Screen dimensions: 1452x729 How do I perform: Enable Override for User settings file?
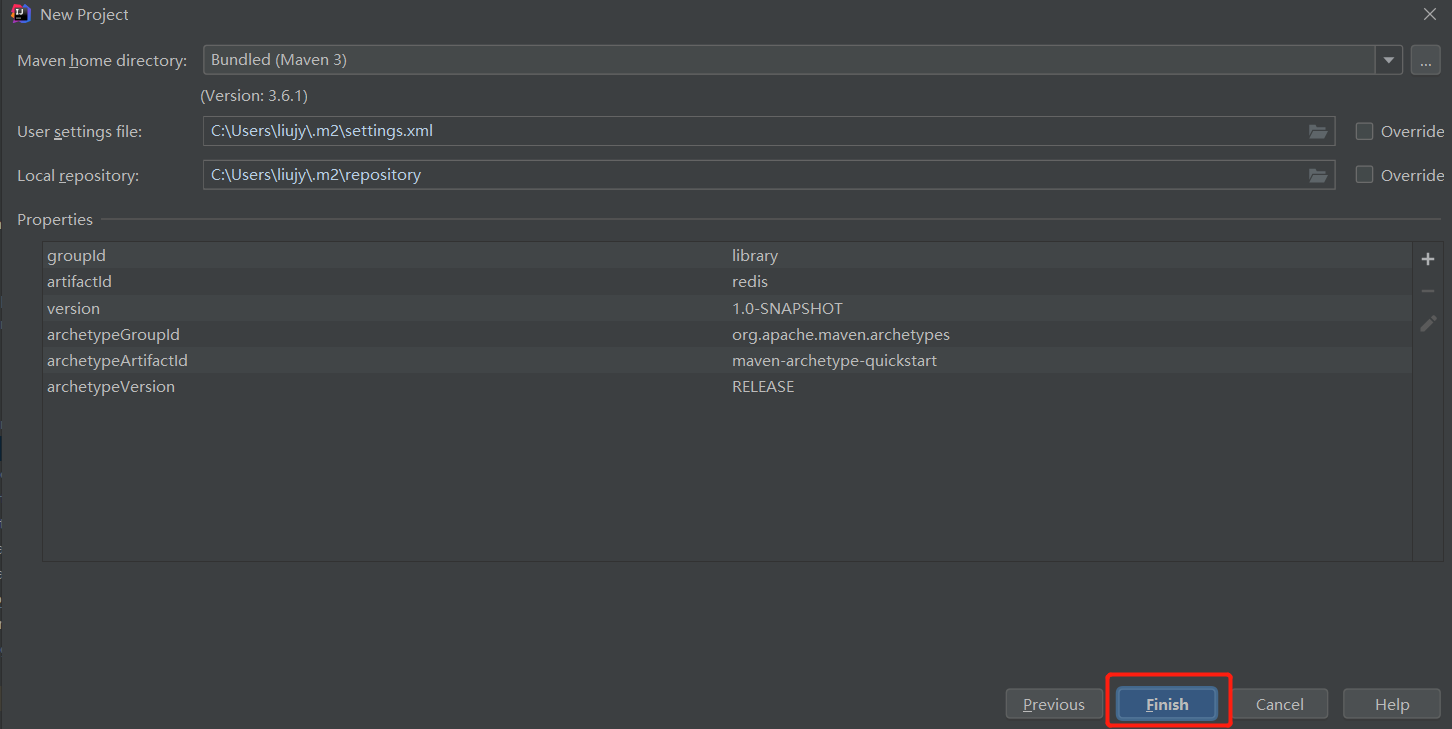point(1364,131)
